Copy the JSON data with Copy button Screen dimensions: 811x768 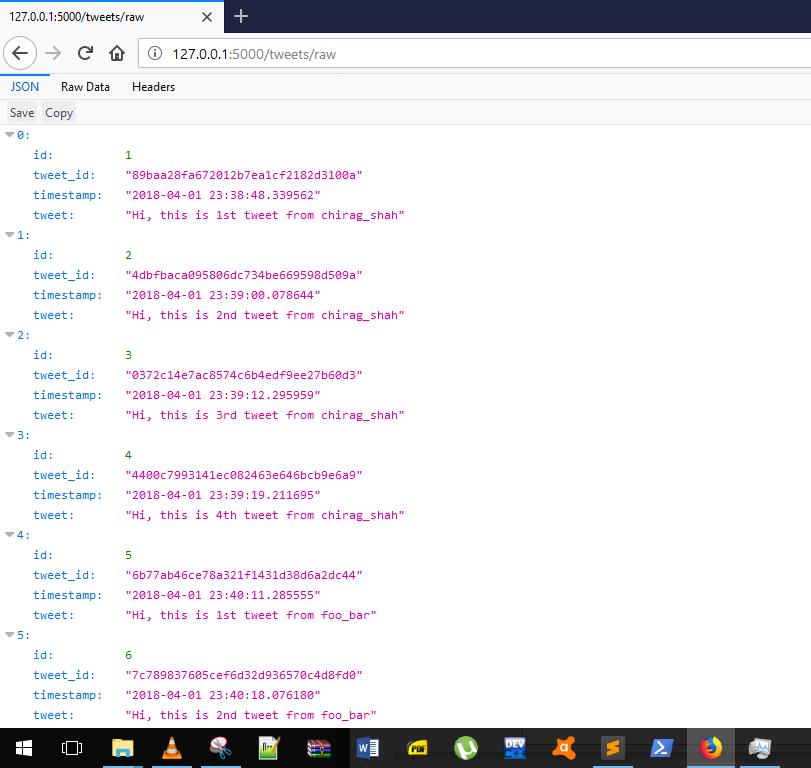[x=58, y=112]
